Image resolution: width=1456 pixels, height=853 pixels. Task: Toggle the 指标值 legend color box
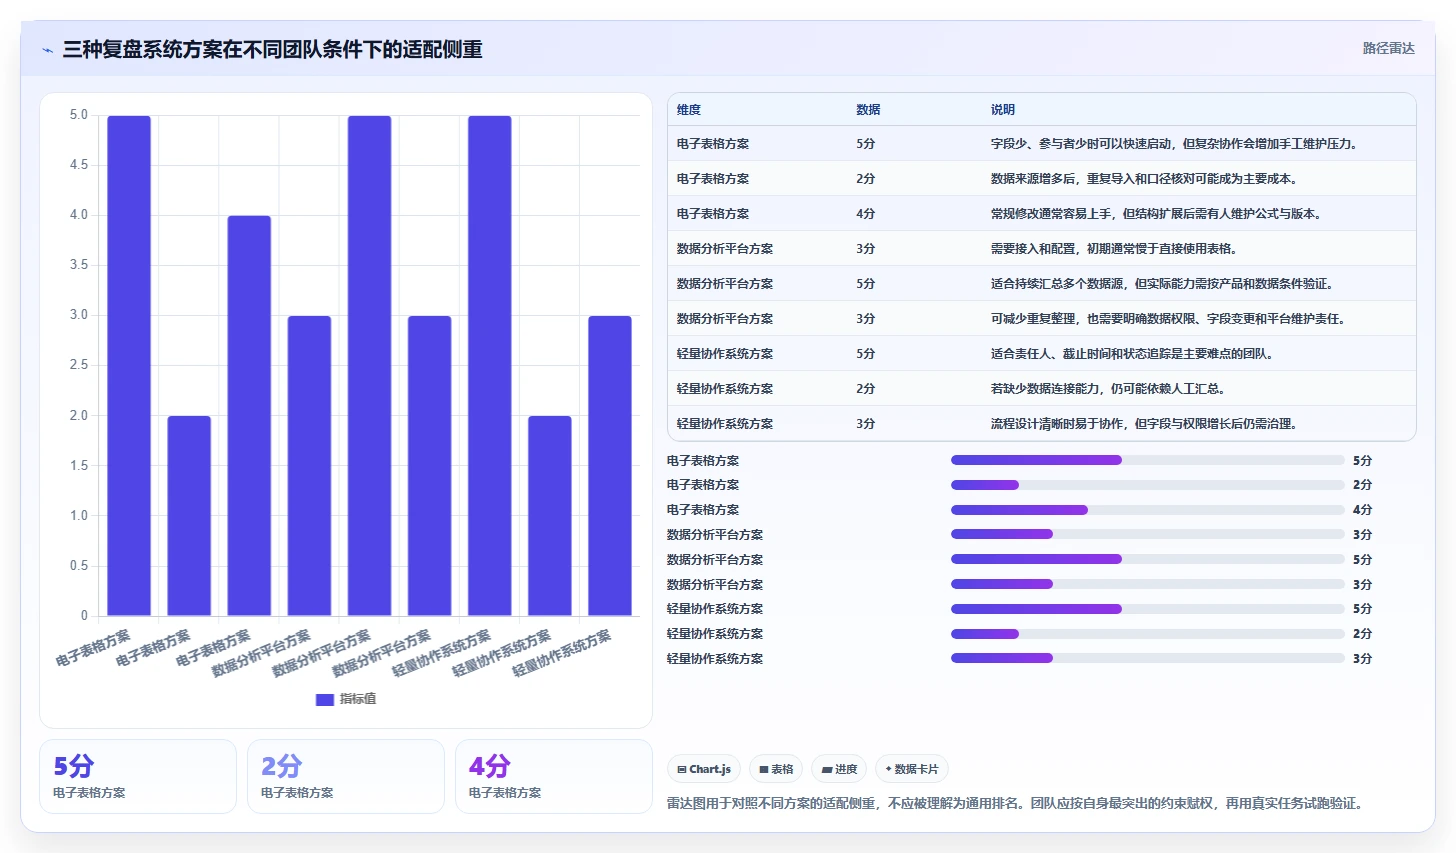point(324,699)
